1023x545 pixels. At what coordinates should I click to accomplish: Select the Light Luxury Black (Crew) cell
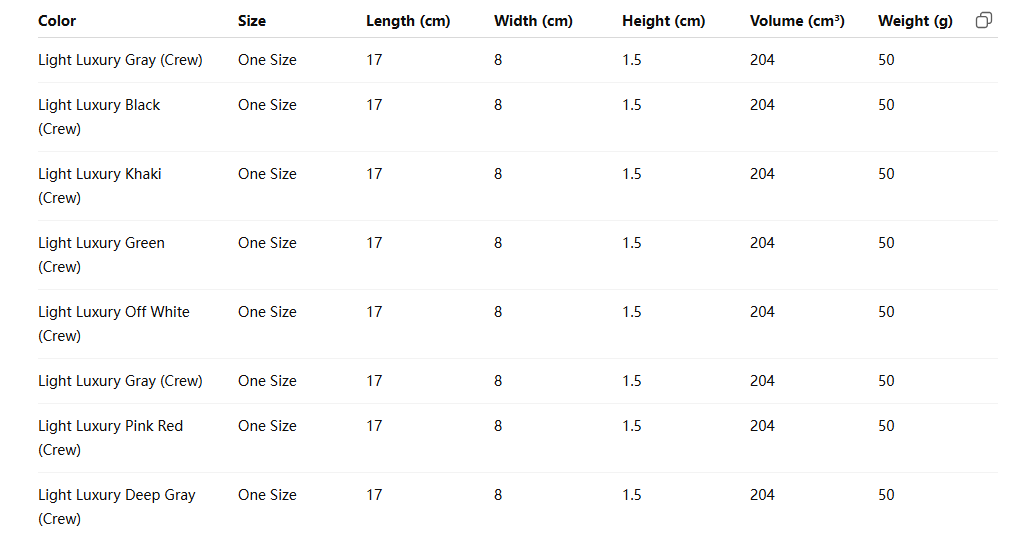tap(99, 117)
